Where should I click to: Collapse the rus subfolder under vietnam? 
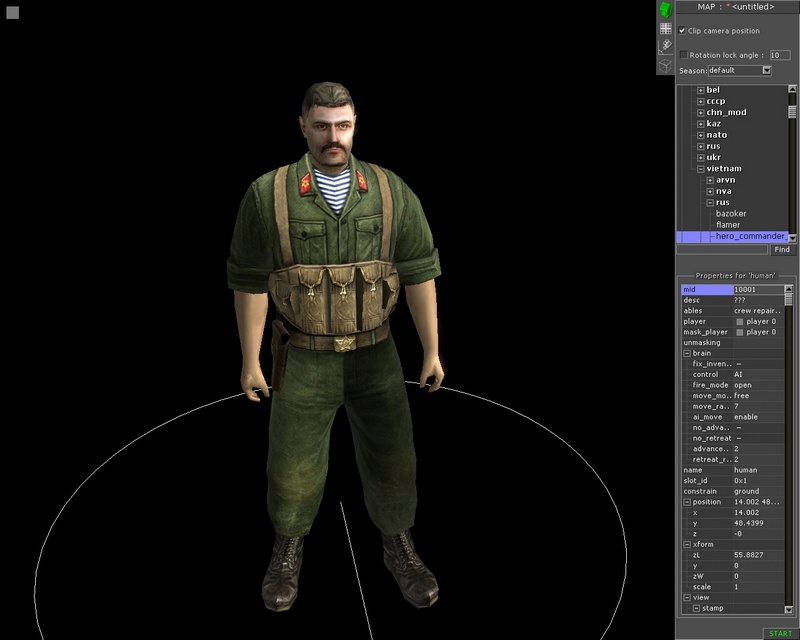[710, 203]
